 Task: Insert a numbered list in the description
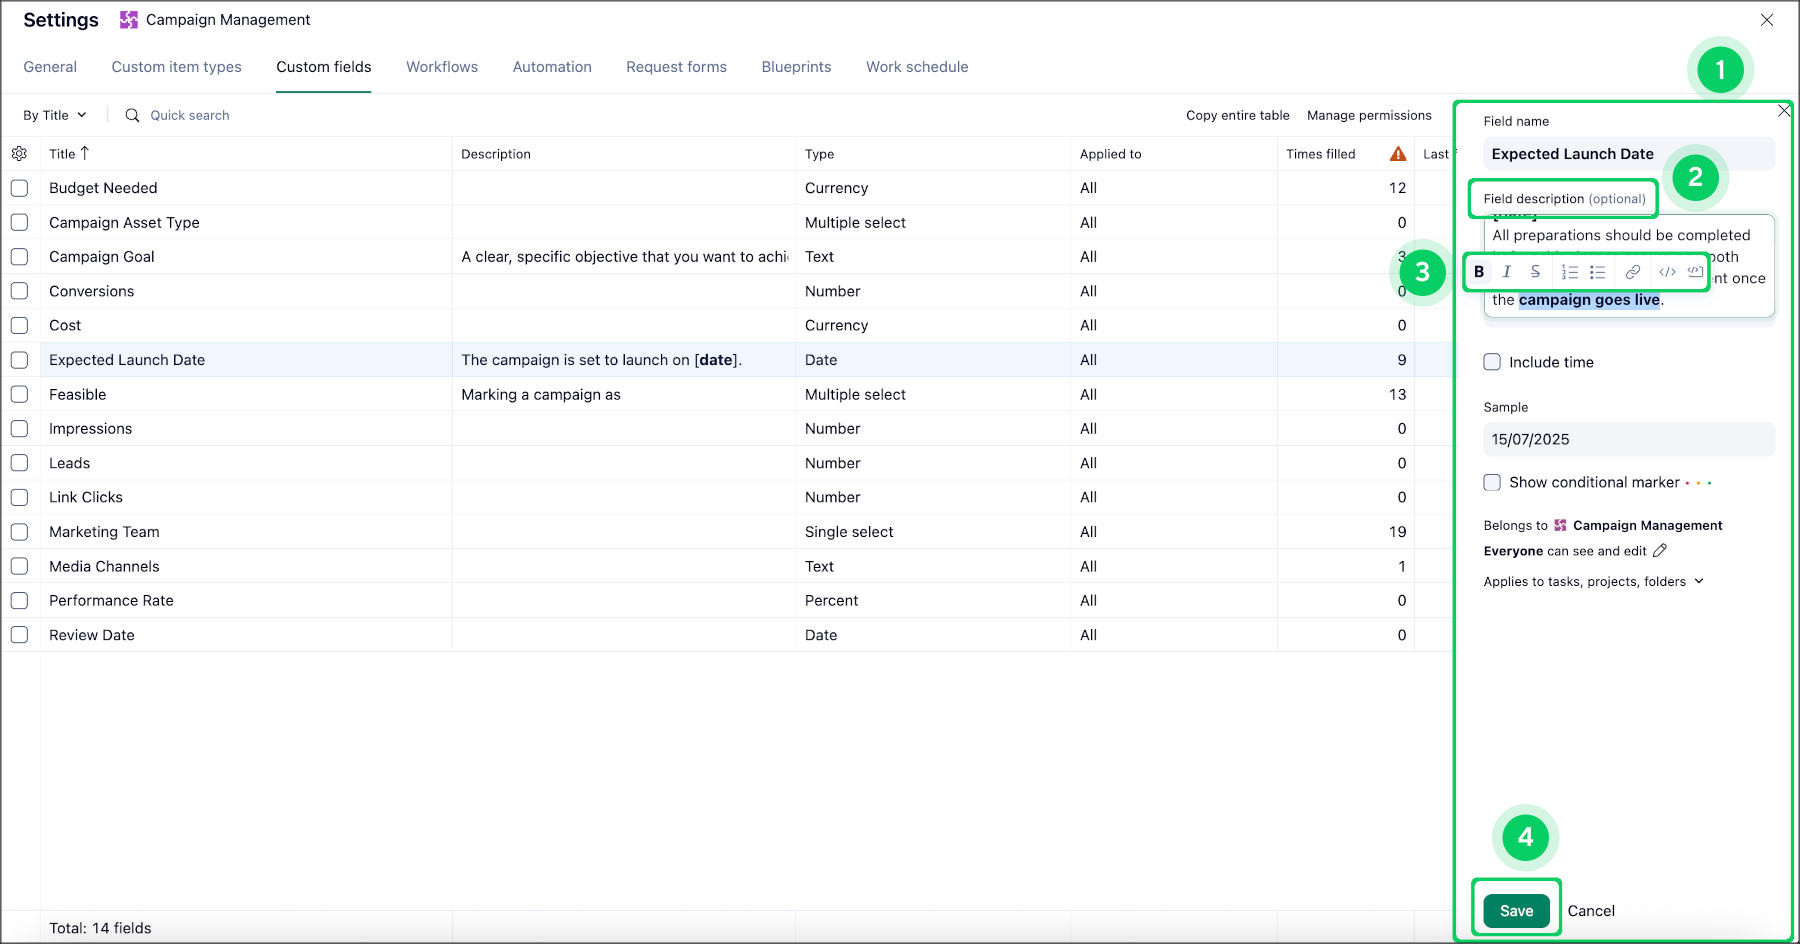[x=1569, y=271]
